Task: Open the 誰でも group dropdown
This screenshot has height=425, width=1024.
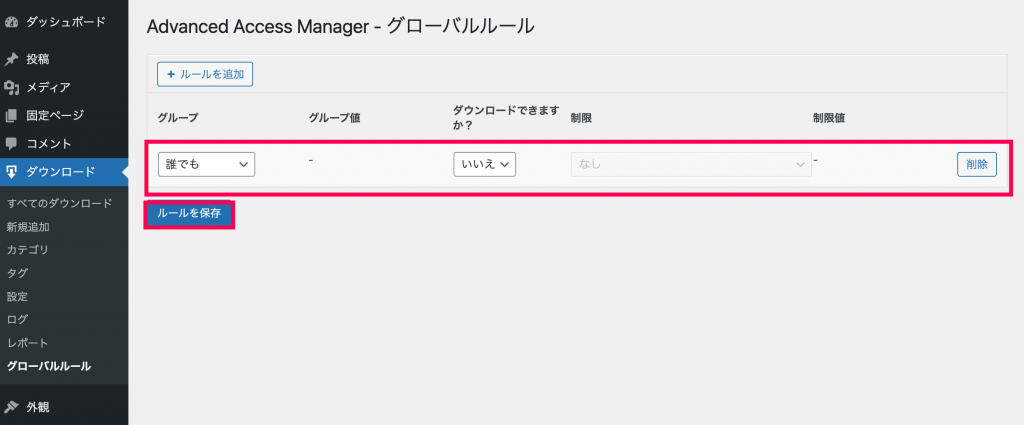Action: coord(206,165)
